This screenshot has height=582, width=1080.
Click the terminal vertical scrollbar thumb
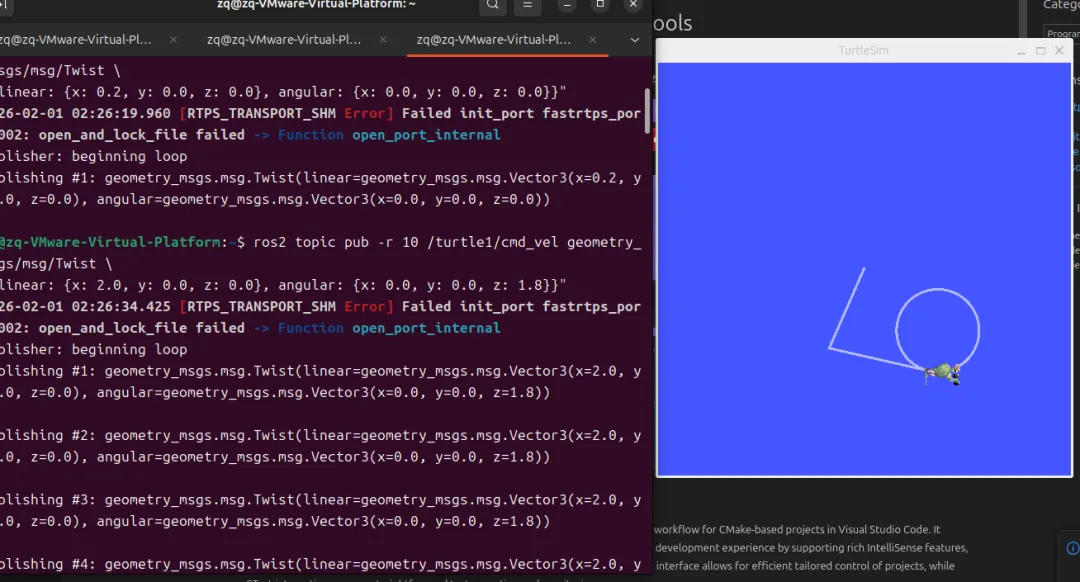(x=647, y=111)
